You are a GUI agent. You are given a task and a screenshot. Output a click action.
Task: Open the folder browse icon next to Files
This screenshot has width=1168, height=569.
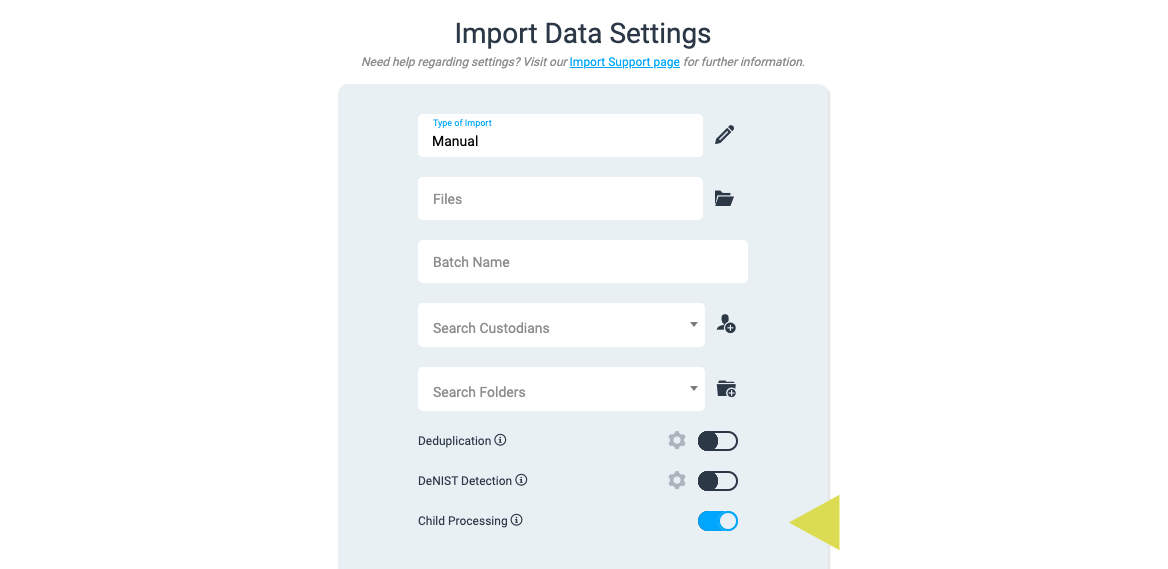coord(725,199)
